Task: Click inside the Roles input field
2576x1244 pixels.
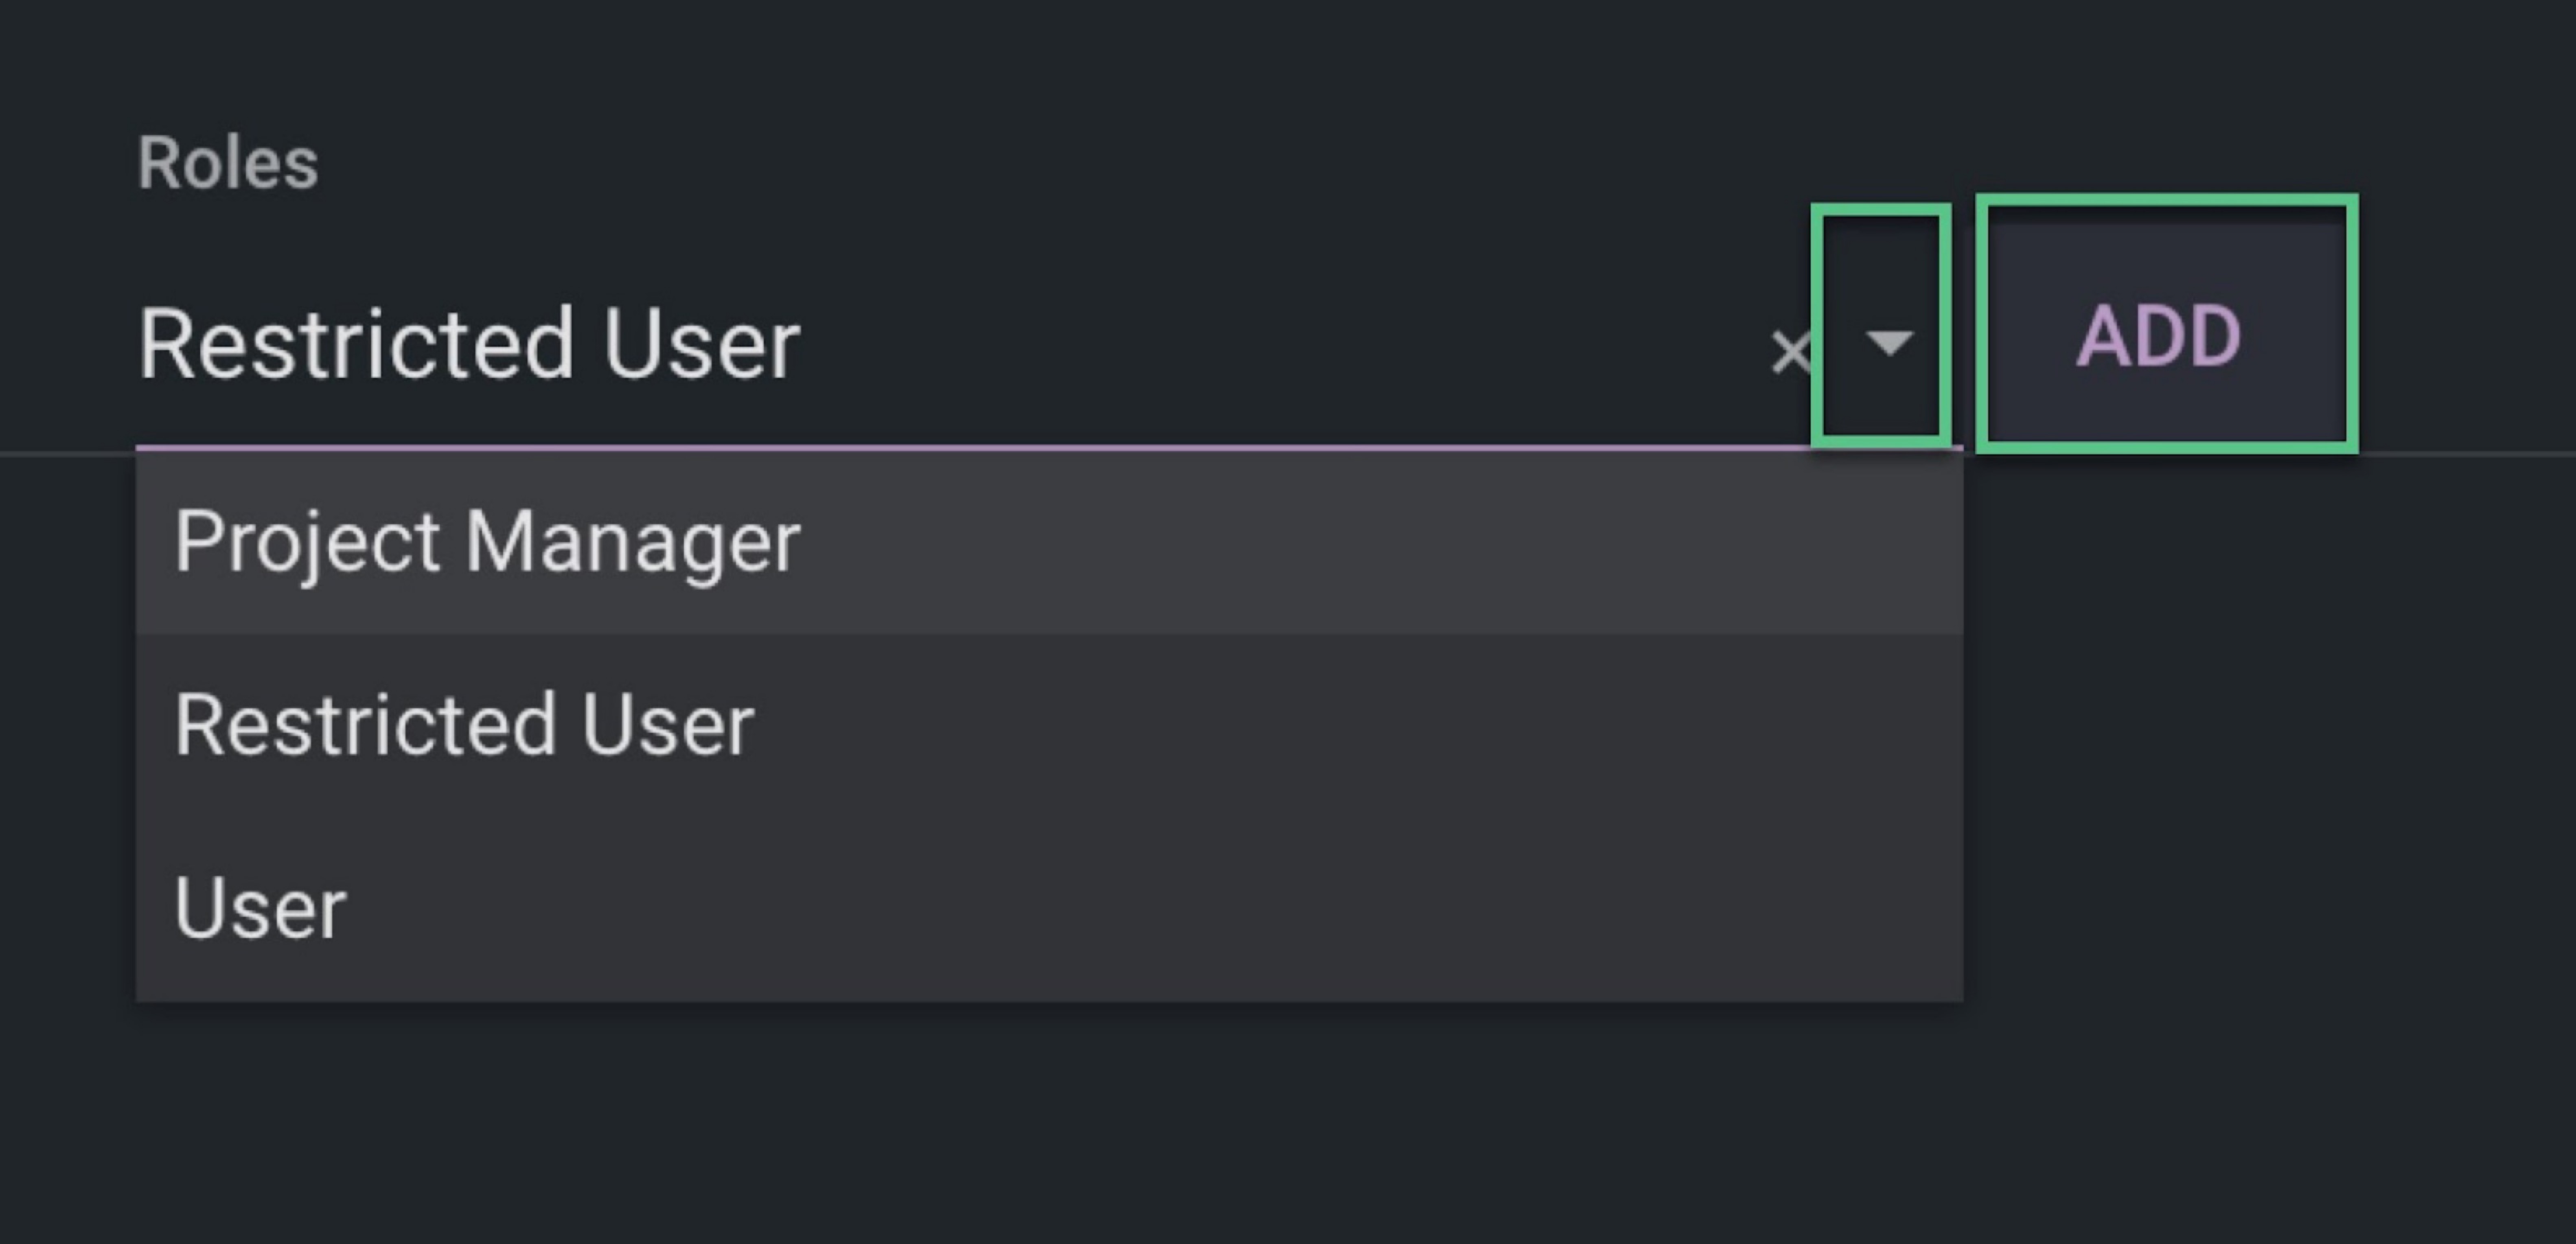Action: [900, 344]
